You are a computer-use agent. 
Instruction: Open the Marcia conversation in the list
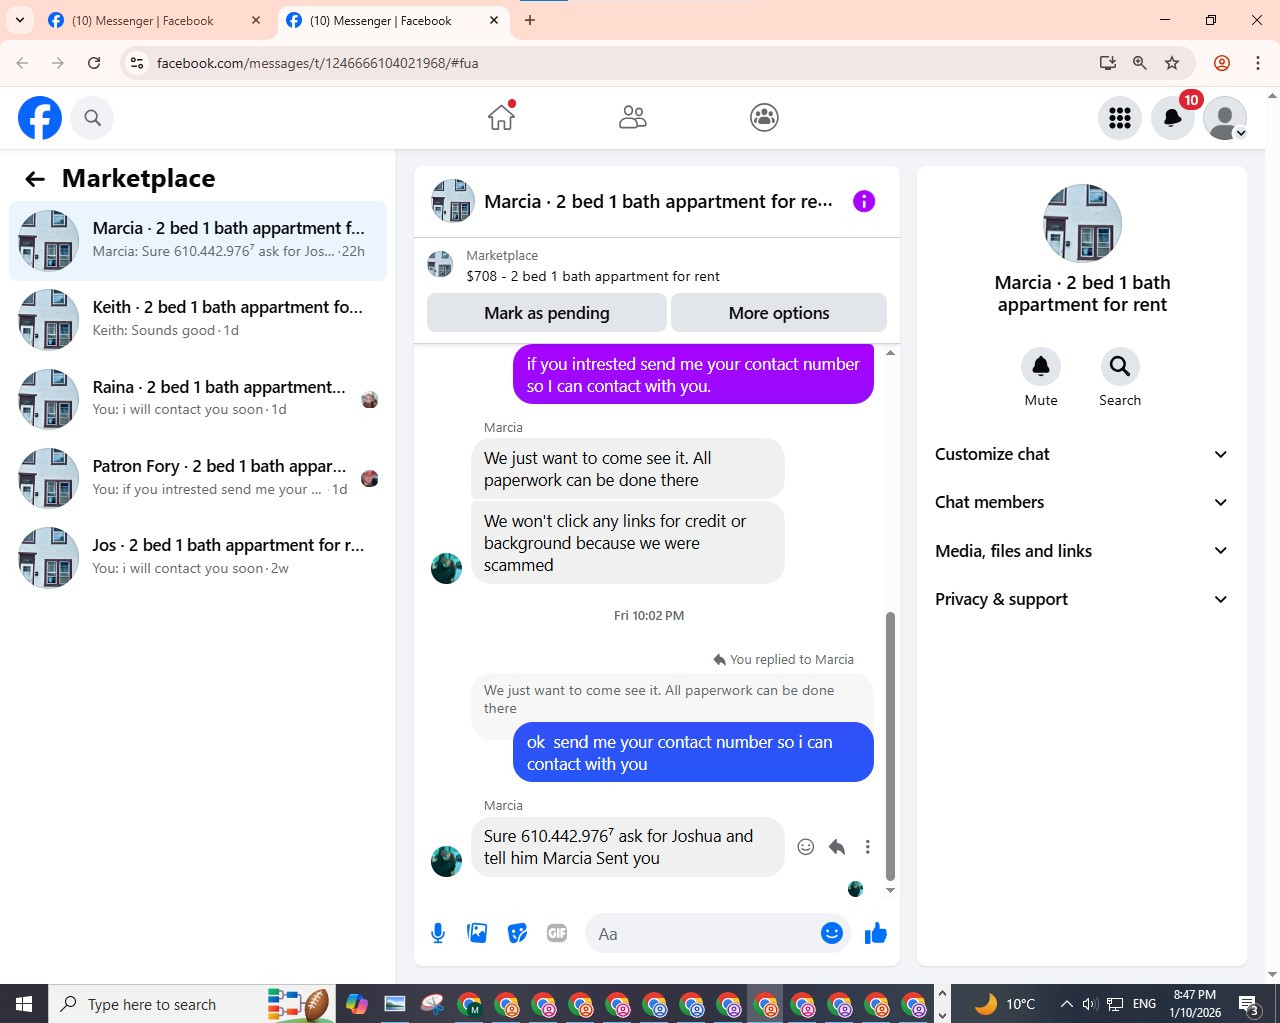(x=198, y=240)
